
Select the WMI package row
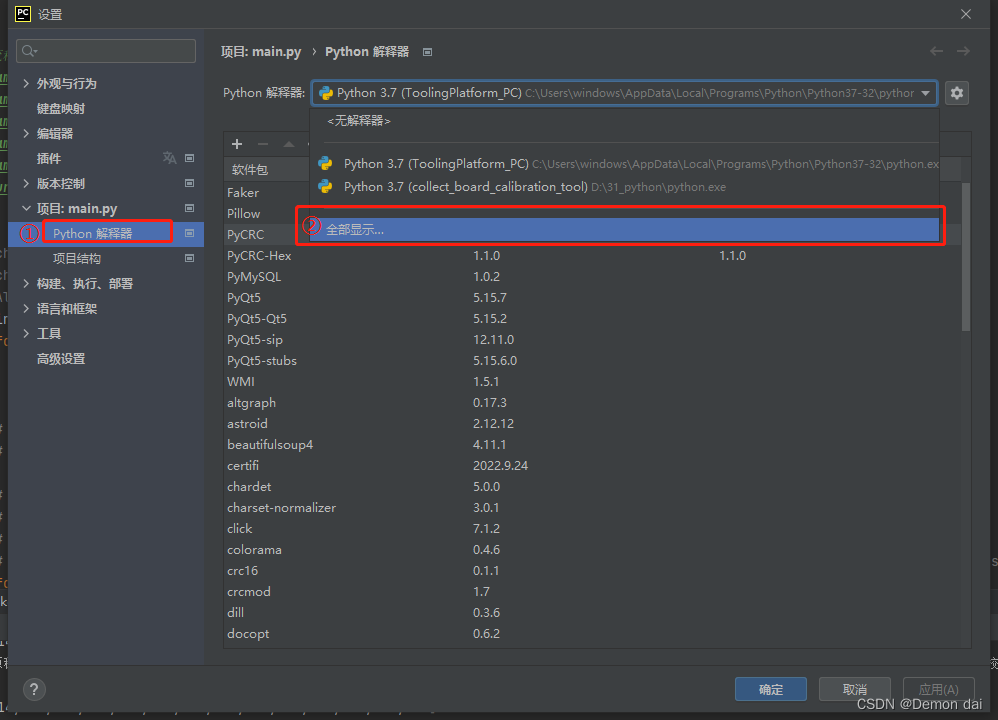(x=593, y=381)
